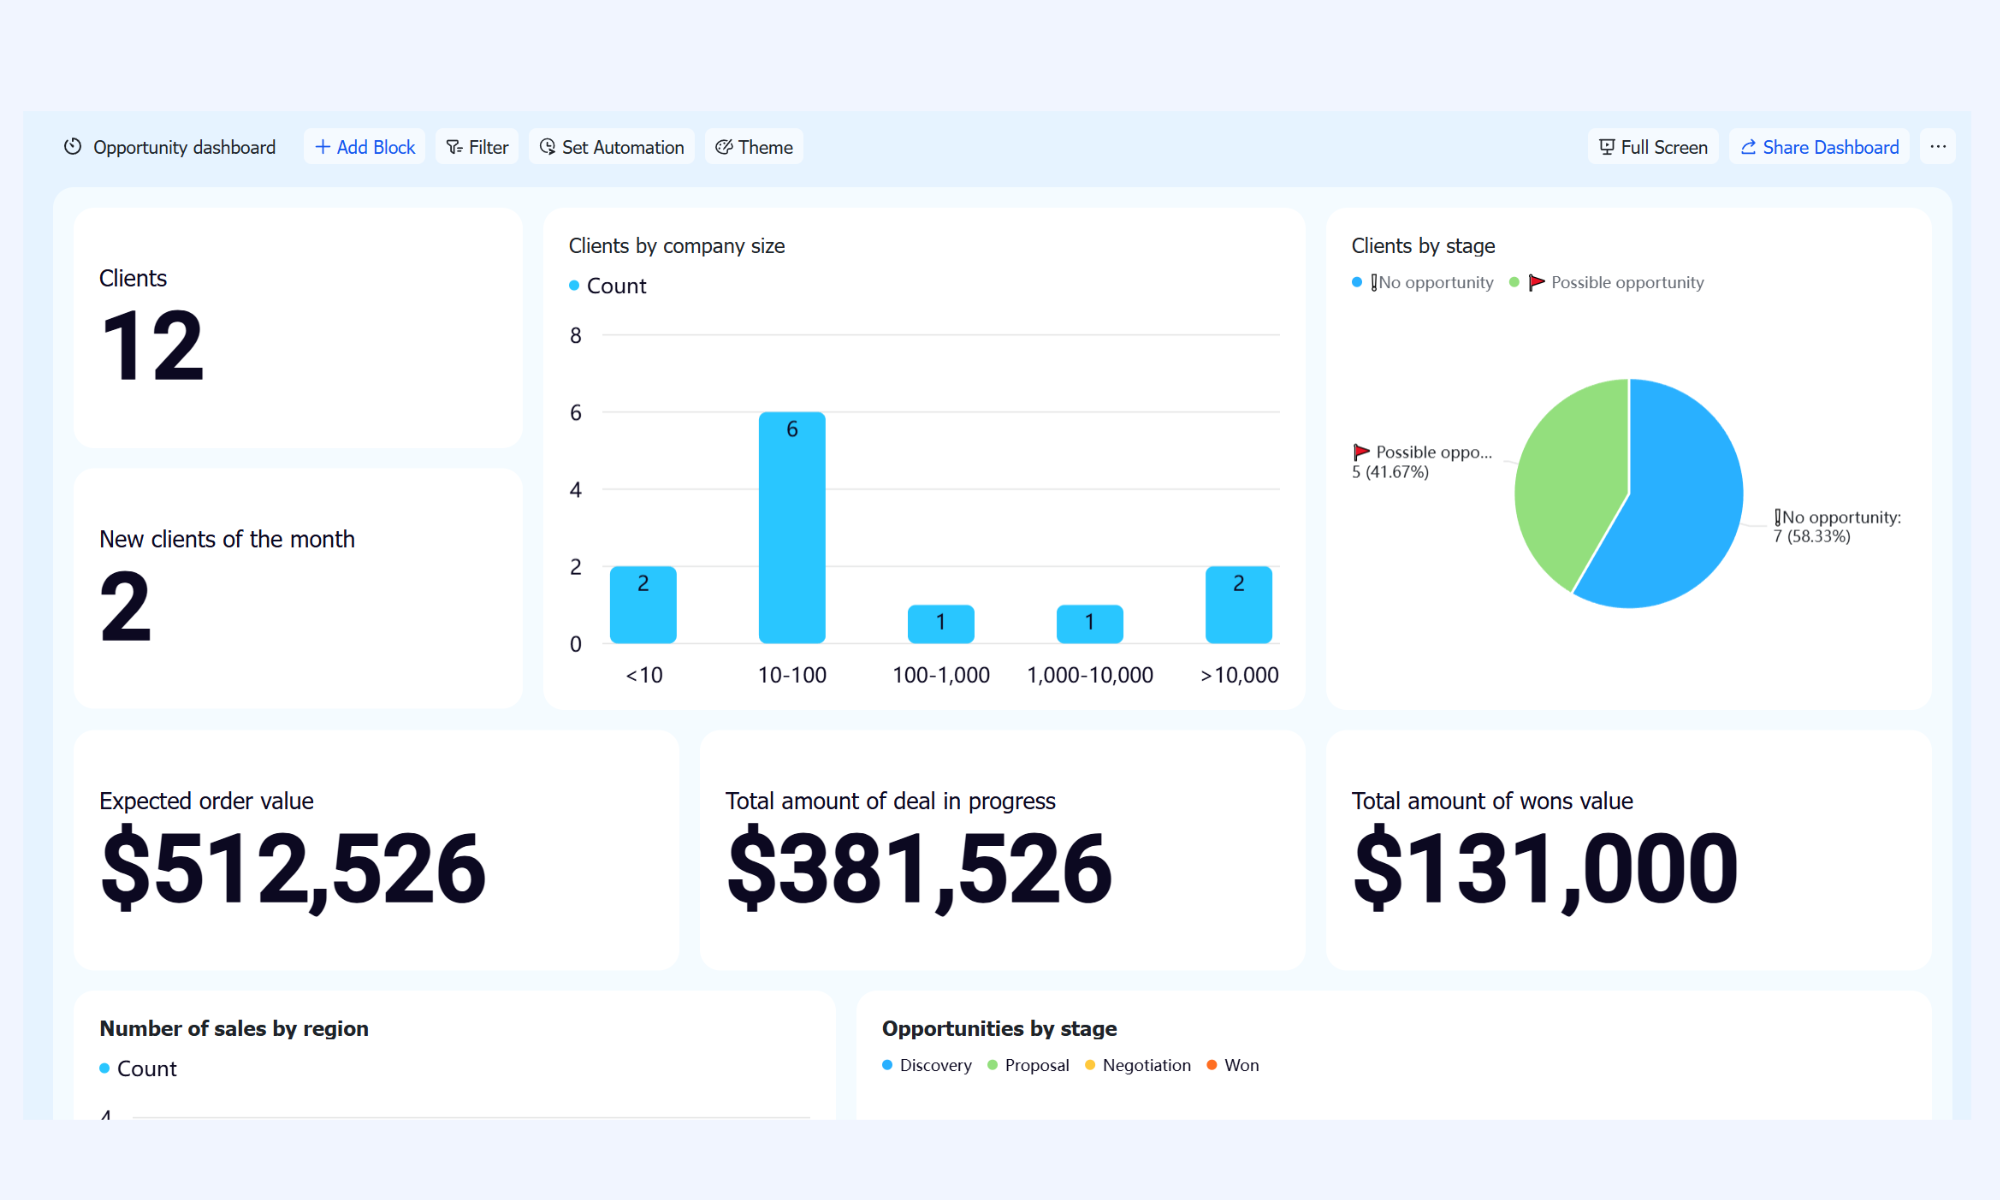
Task: Toggle the Possible opportunity legend item
Action: [1607, 283]
